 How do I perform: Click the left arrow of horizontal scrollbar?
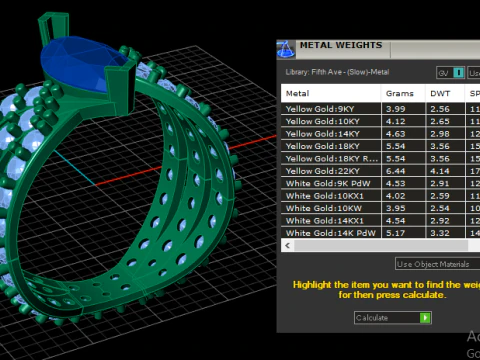(x=287, y=246)
